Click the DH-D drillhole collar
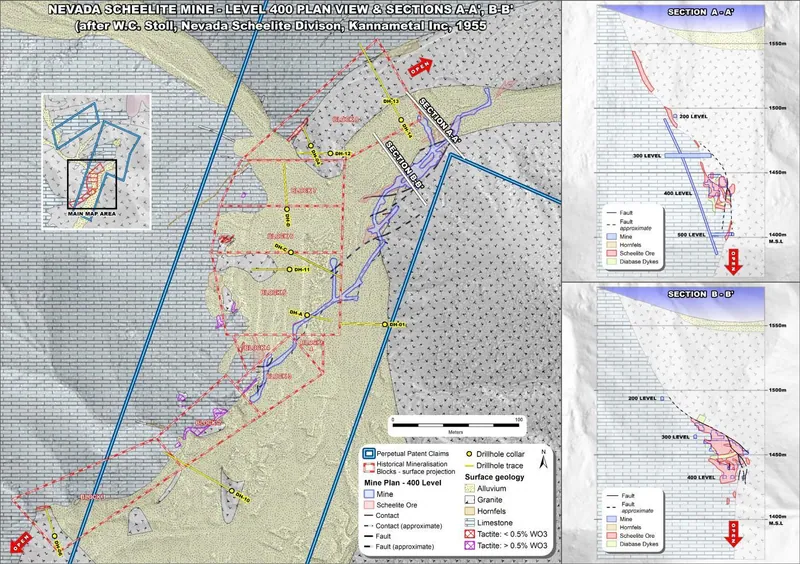The height and width of the screenshot is (564, 800). [287, 209]
